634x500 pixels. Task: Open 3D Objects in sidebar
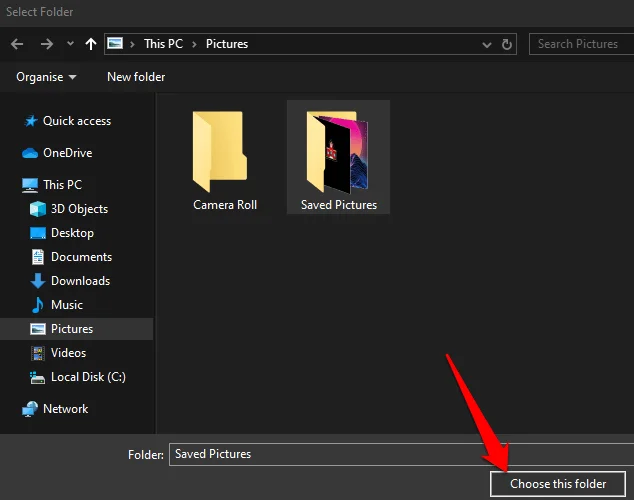point(79,209)
